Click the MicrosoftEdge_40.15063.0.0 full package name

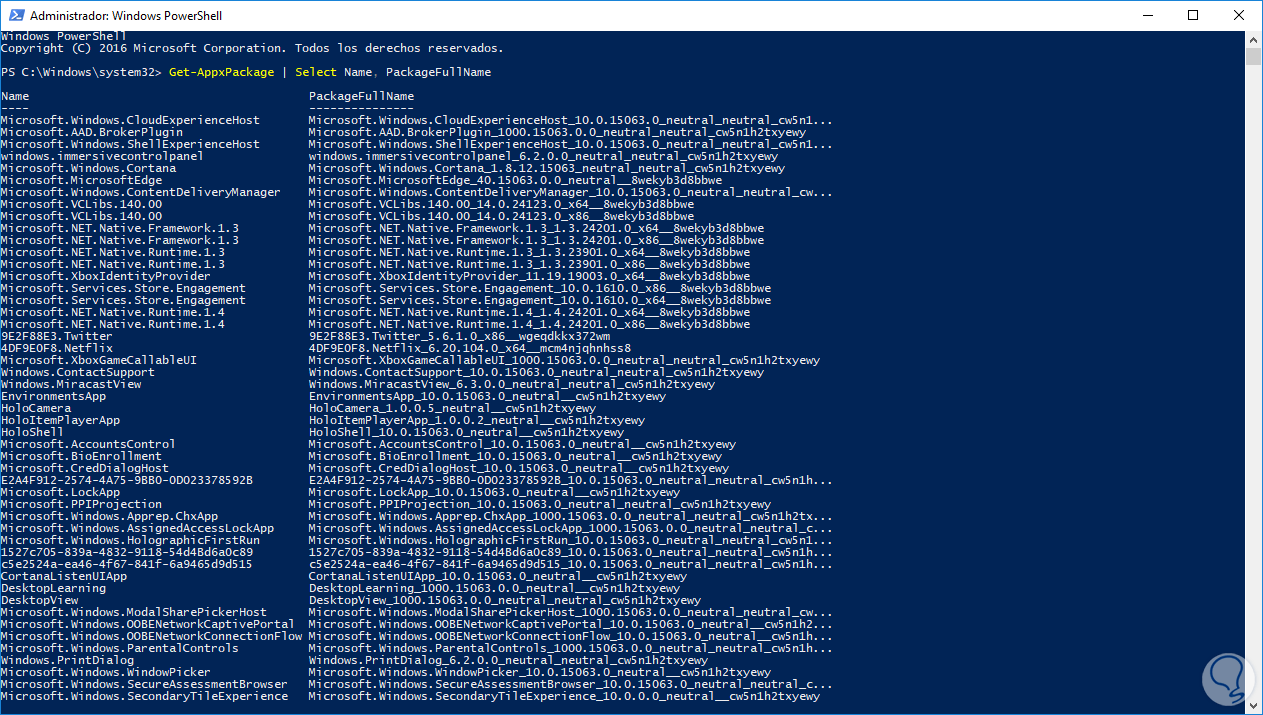(x=516, y=180)
